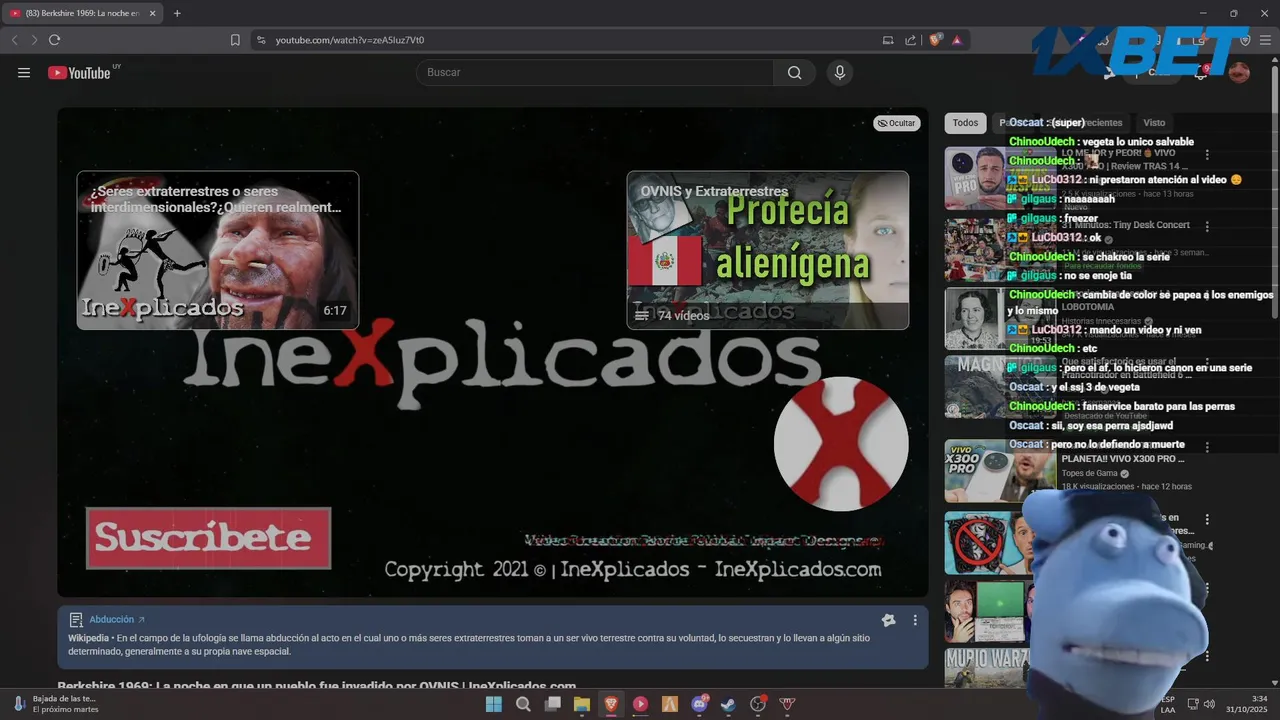Open Steam from the taskbar
This screenshot has width=1280, height=720.
coord(729,704)
